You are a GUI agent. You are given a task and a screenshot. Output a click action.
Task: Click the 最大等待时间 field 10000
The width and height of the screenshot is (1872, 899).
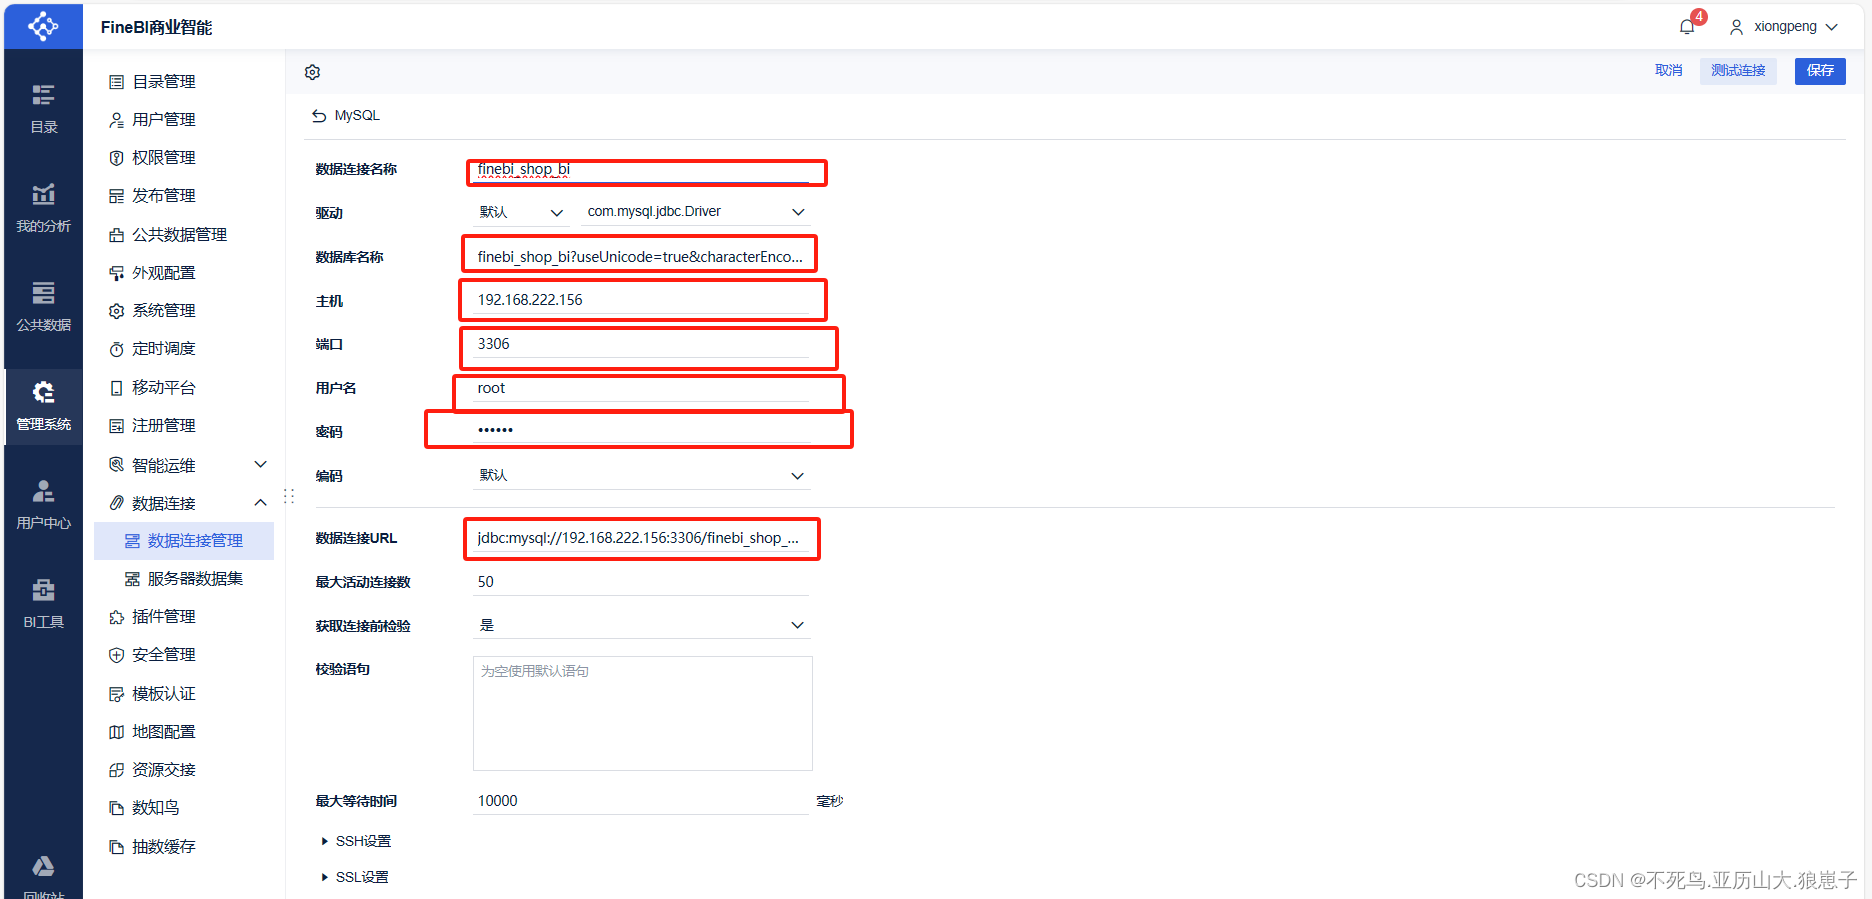641,801
